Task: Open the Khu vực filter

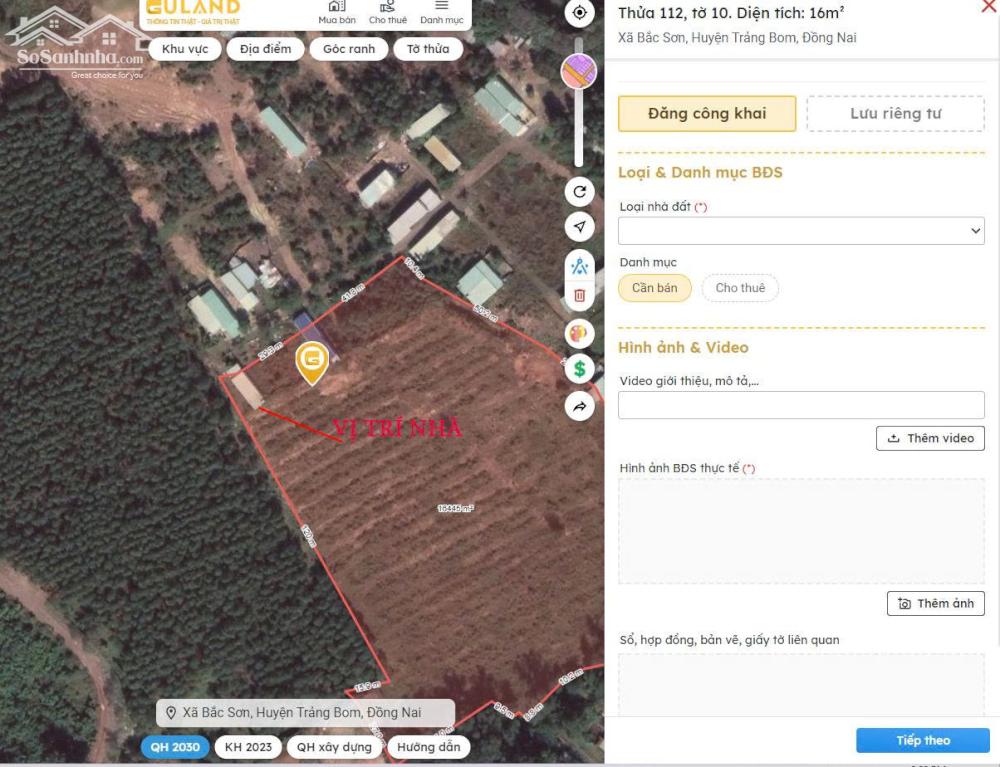Action: (x=185, y=49)
